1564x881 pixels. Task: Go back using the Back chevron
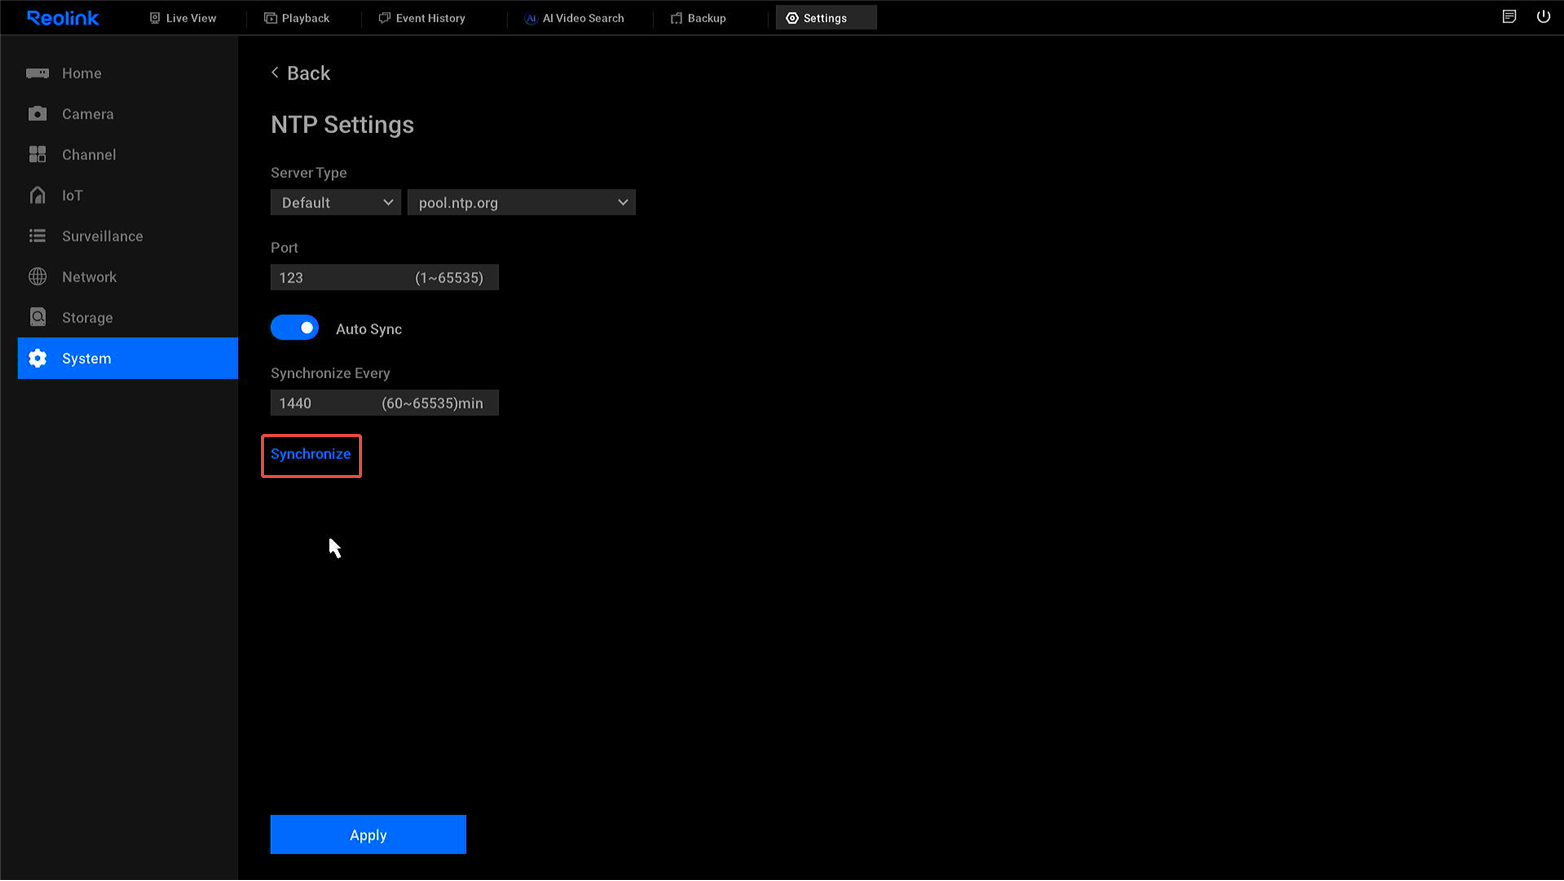[275, 73]
